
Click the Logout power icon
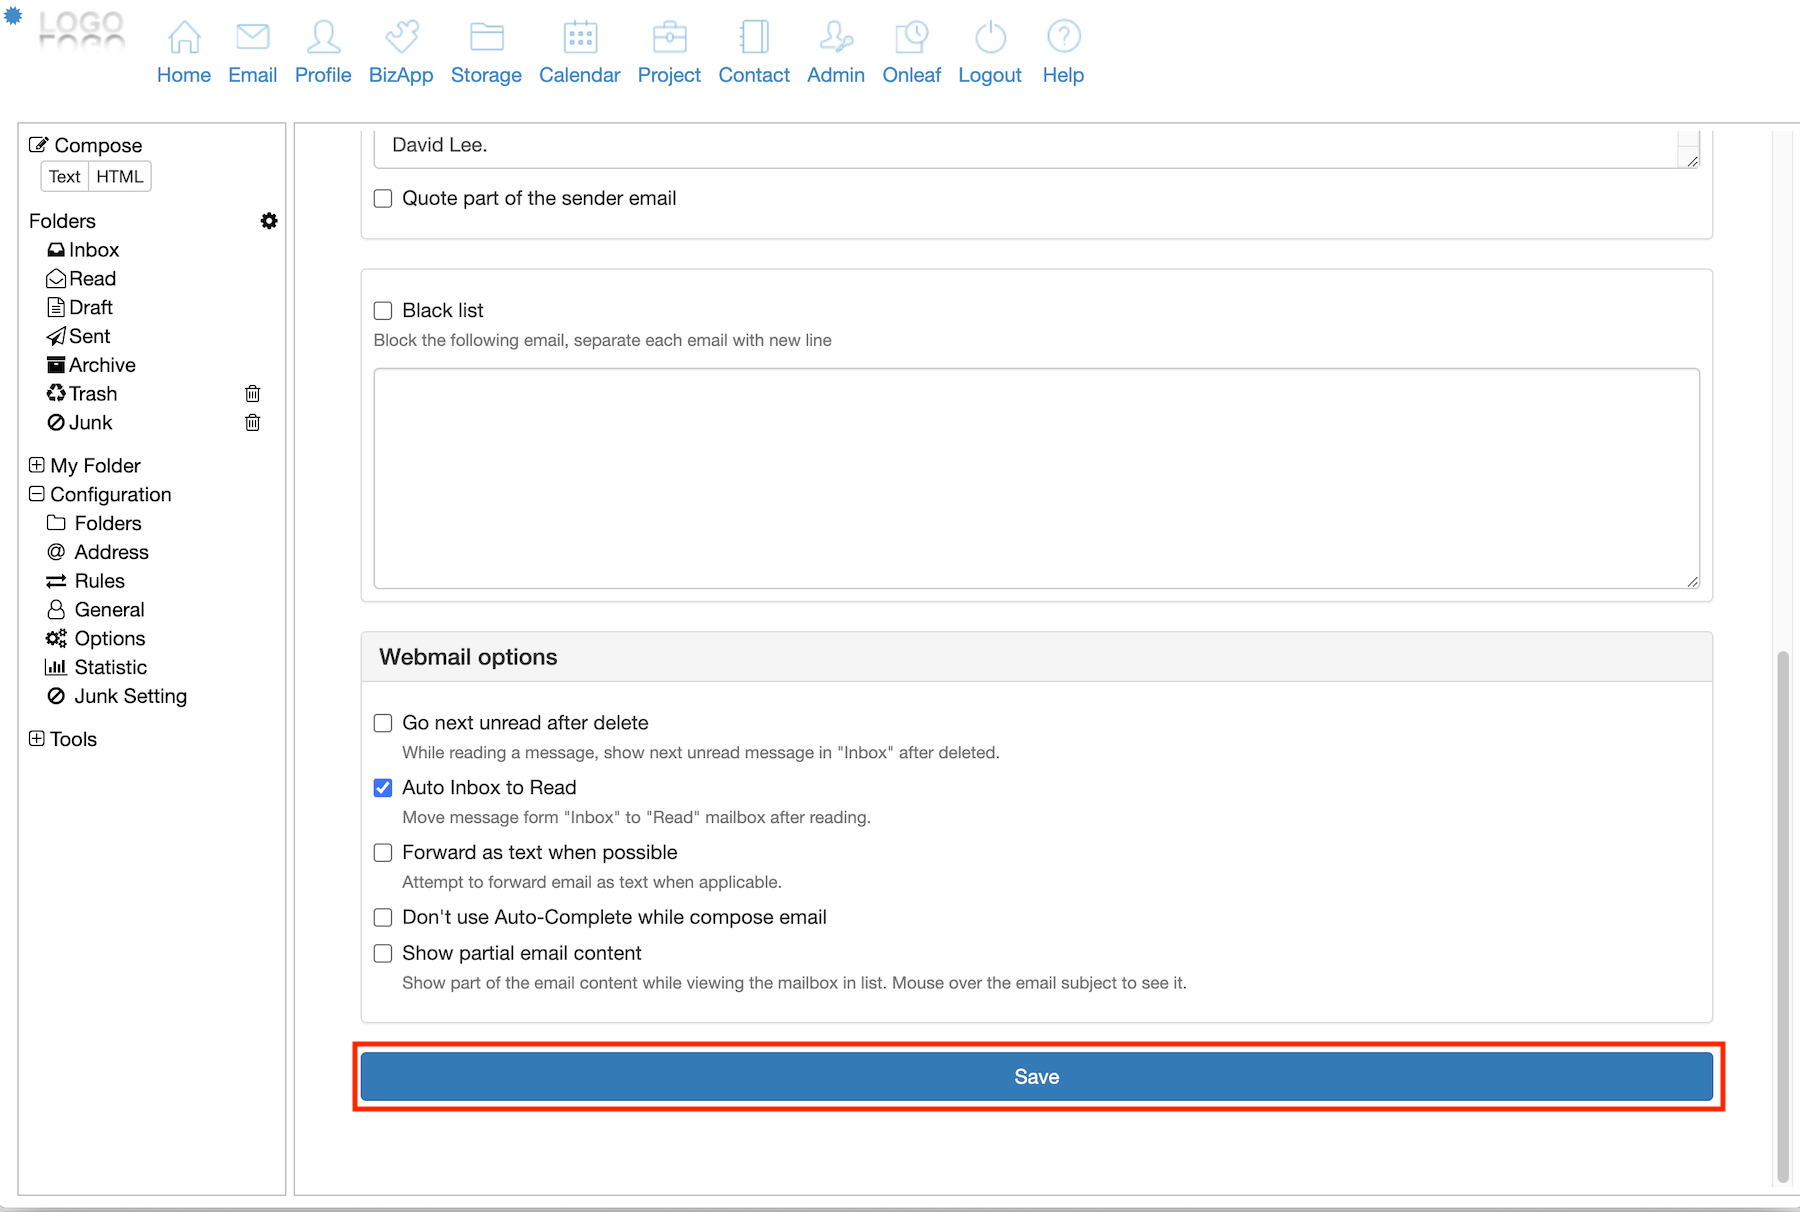(x=990, y=38)
